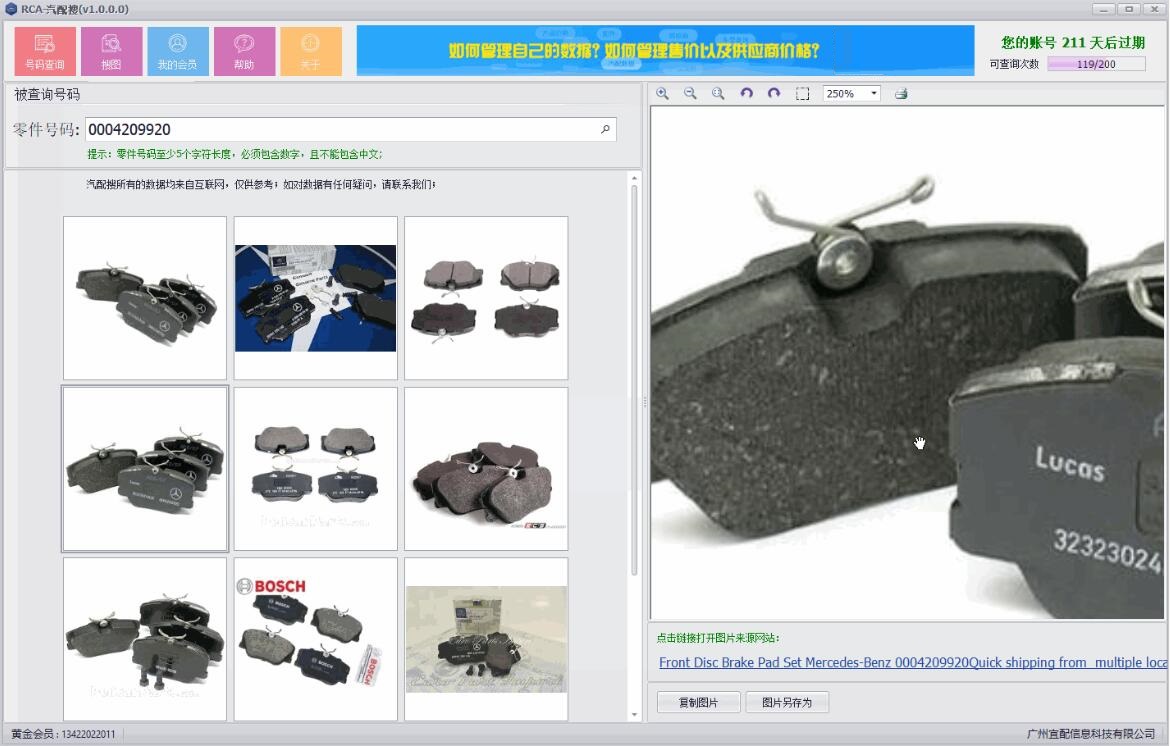The width and height of the screenshot is (1170, 746).
Task: Click the zoom in magnifier icon
Action: (x=663, y=93)
